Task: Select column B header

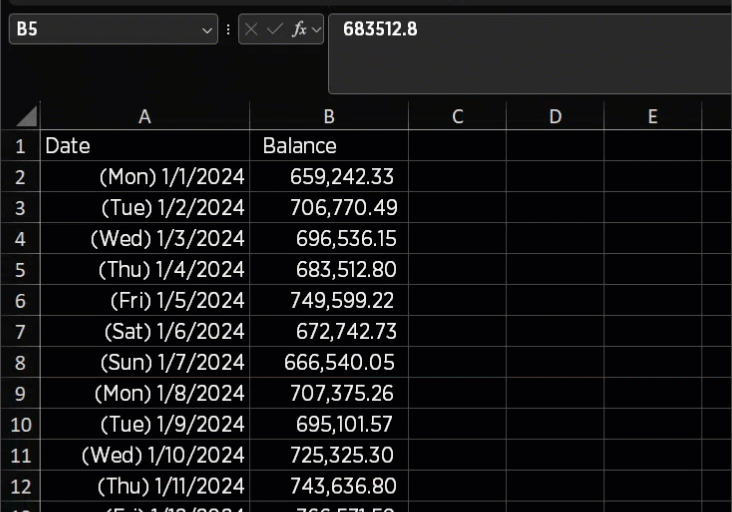Action: tap(329, 116)
